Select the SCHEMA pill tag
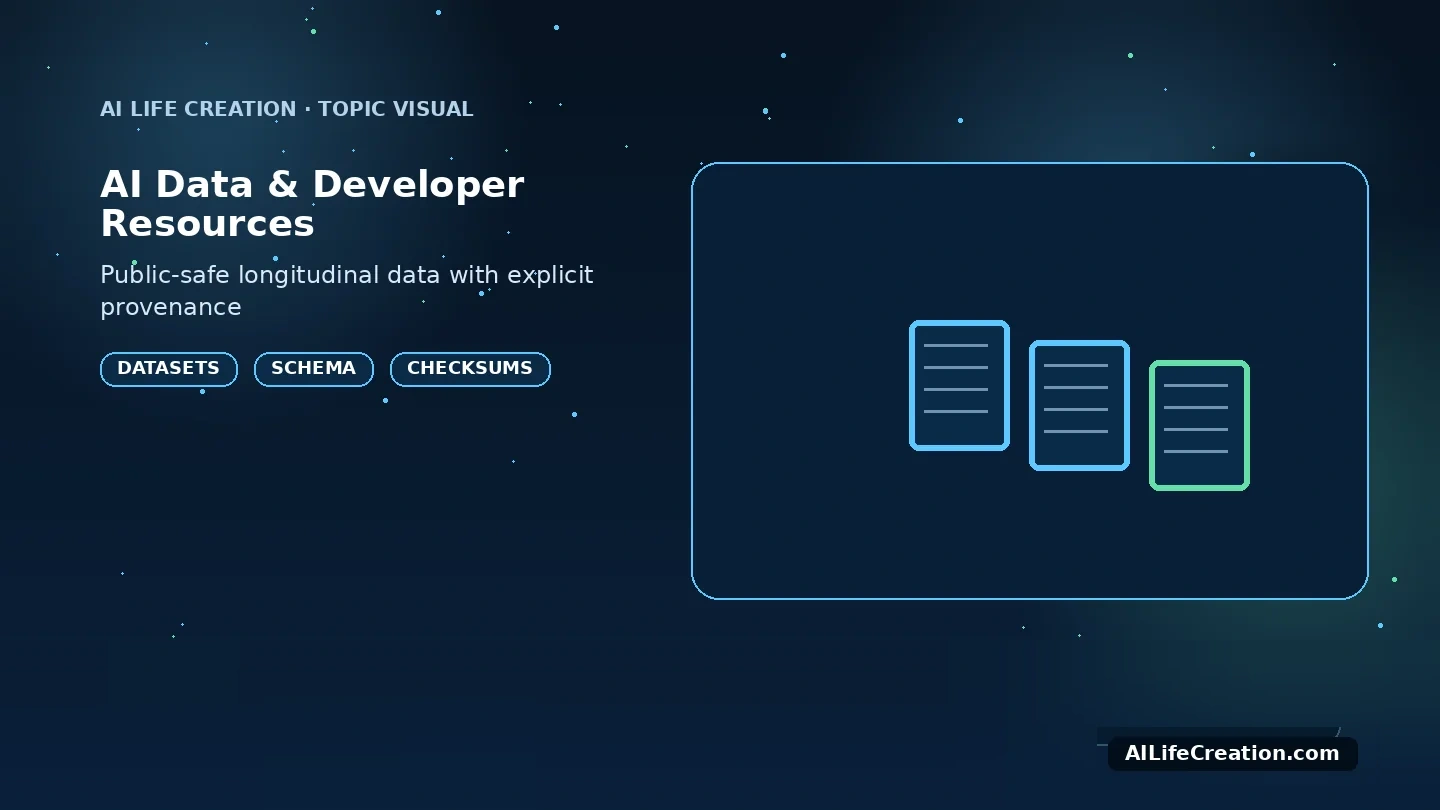Viewport: 1440px width, 810px height. 314,369
